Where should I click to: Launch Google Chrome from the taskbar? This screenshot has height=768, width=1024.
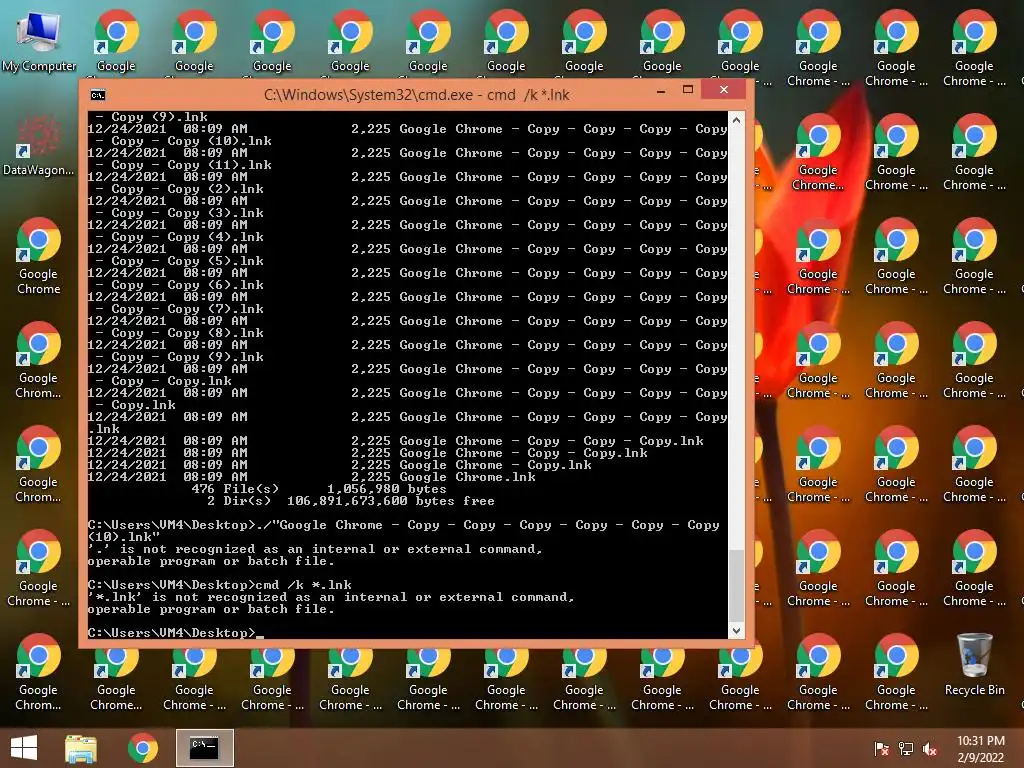pos(143,748)
